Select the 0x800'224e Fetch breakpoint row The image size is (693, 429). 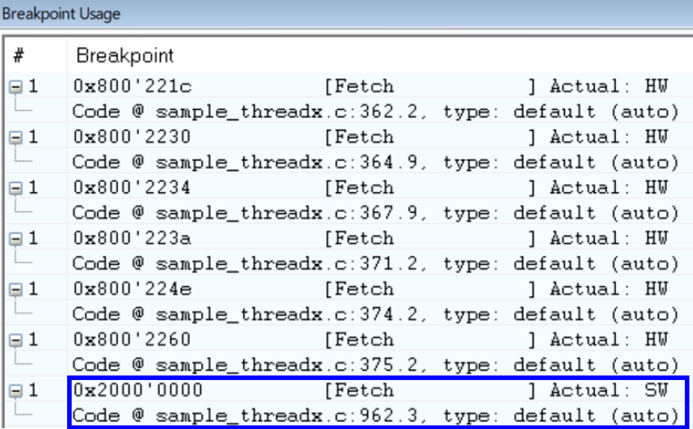pyautogui.click(x=370, y=288)
